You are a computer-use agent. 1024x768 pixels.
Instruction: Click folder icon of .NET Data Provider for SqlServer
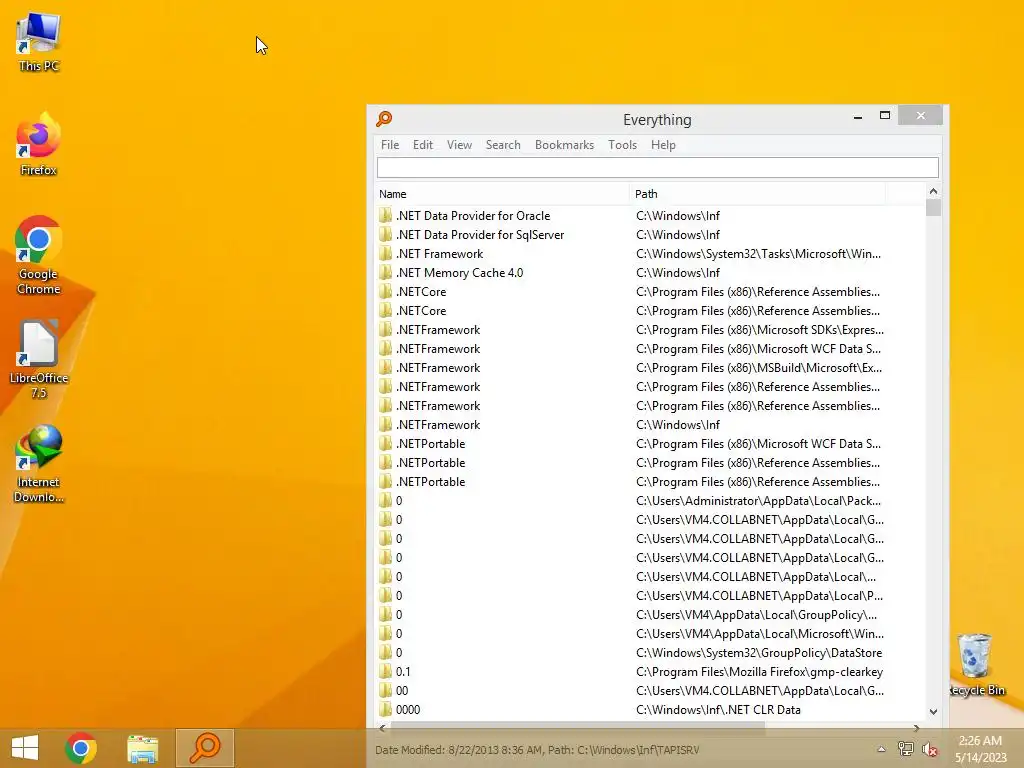(x=385, y=234)
